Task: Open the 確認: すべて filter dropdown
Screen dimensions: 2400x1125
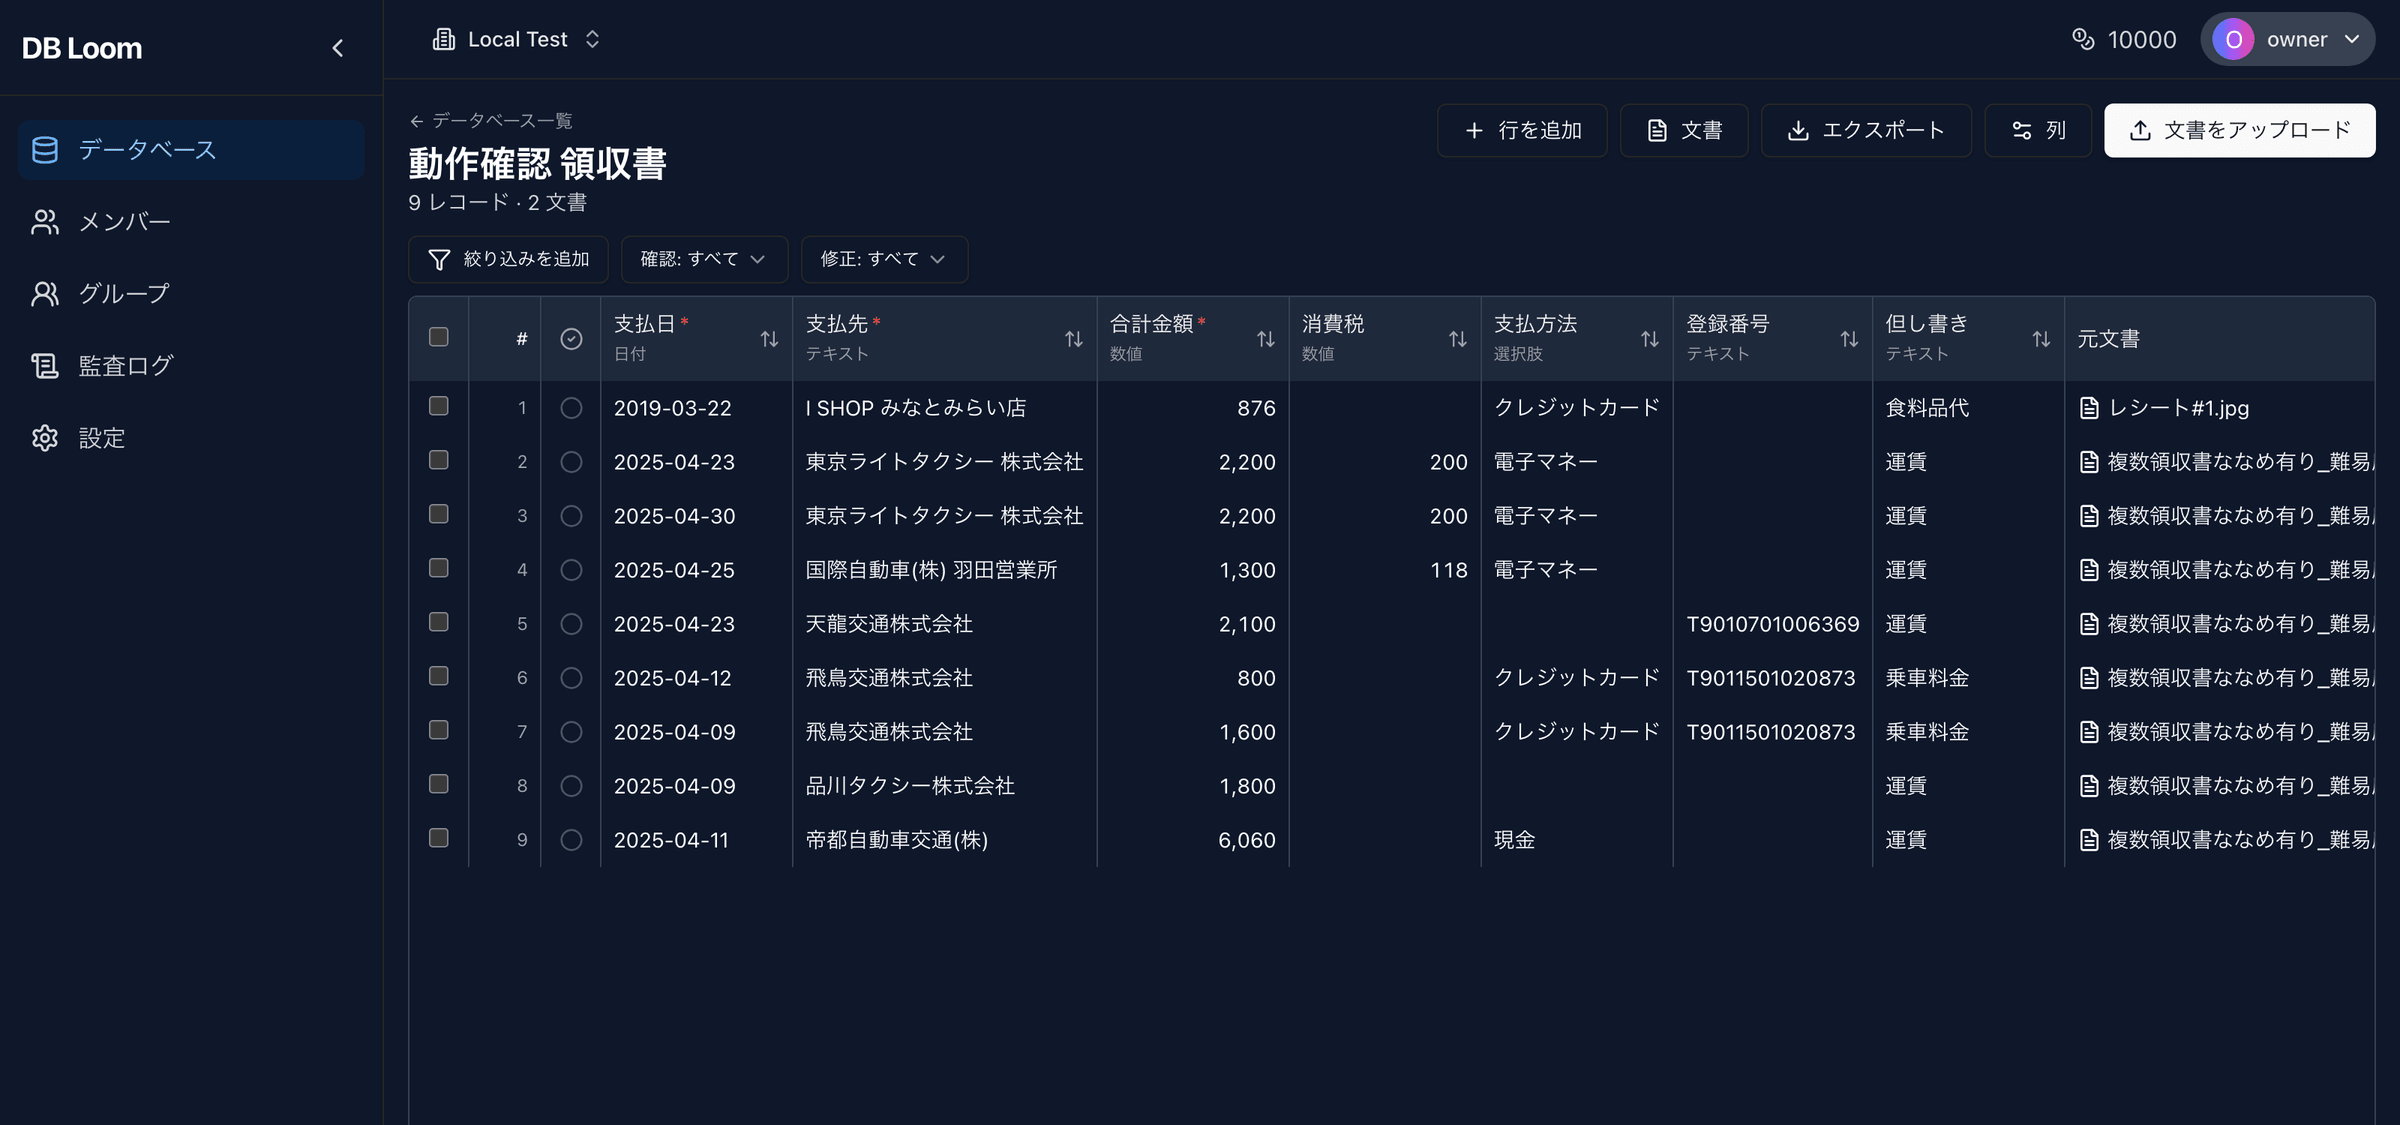Action: click(x=704, y=259)
